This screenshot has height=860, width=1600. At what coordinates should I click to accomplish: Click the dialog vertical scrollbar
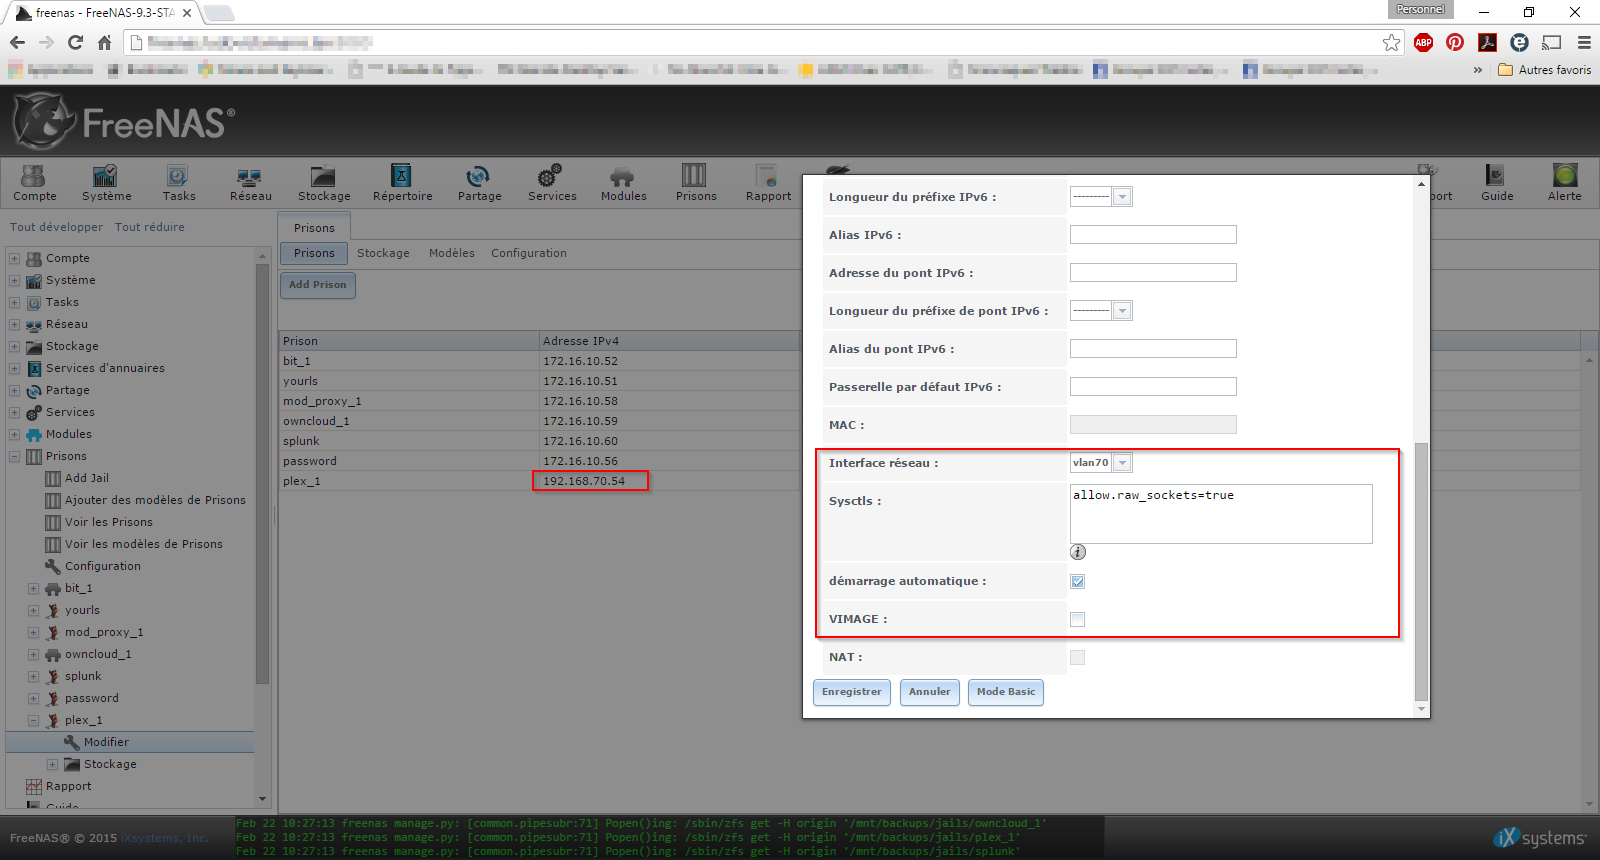1422,572
